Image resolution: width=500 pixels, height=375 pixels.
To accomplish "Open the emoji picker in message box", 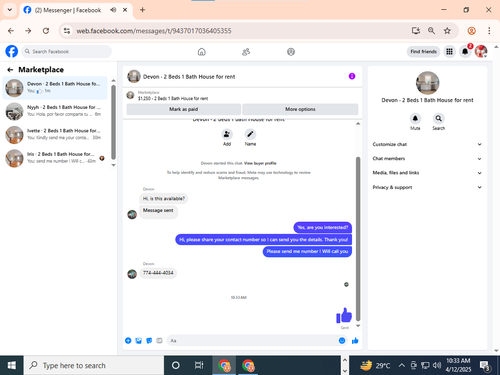I will point(342,340).
